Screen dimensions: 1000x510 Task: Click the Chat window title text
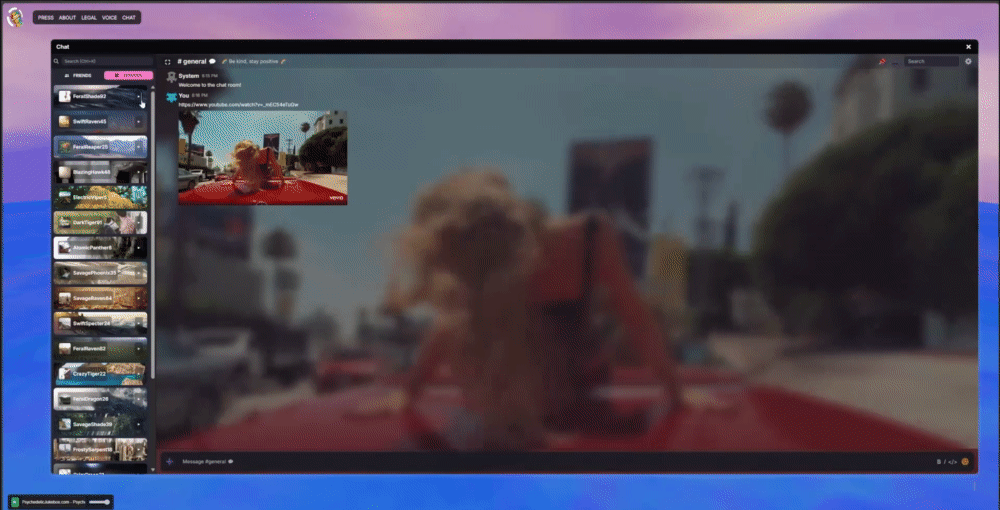click(x=62, y=47)
